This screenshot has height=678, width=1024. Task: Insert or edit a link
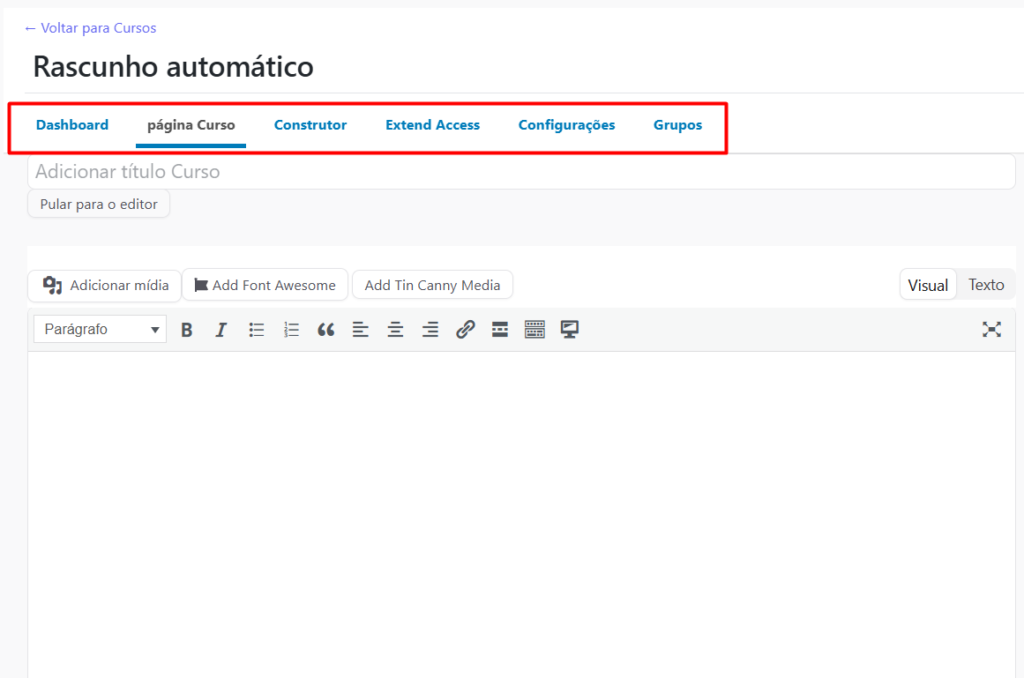point(465,330)
